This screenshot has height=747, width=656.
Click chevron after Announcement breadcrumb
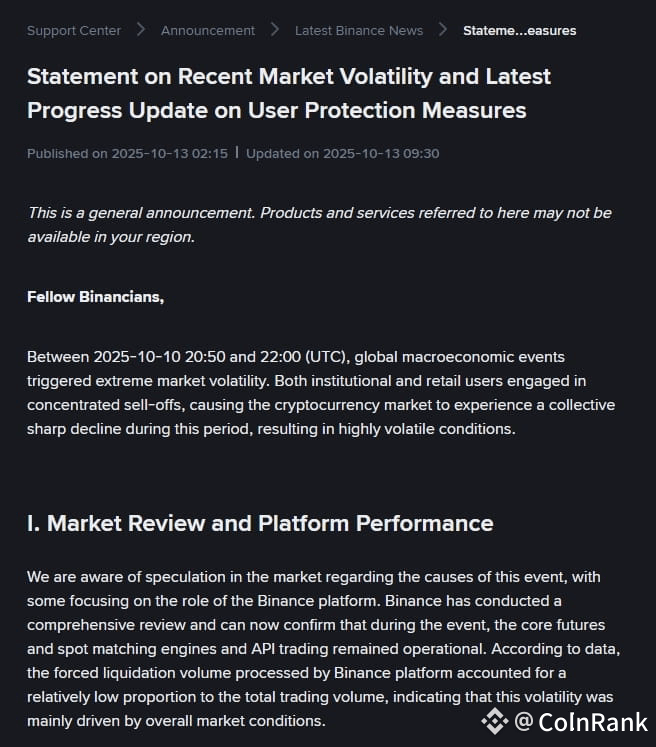(x=275, y=30)
